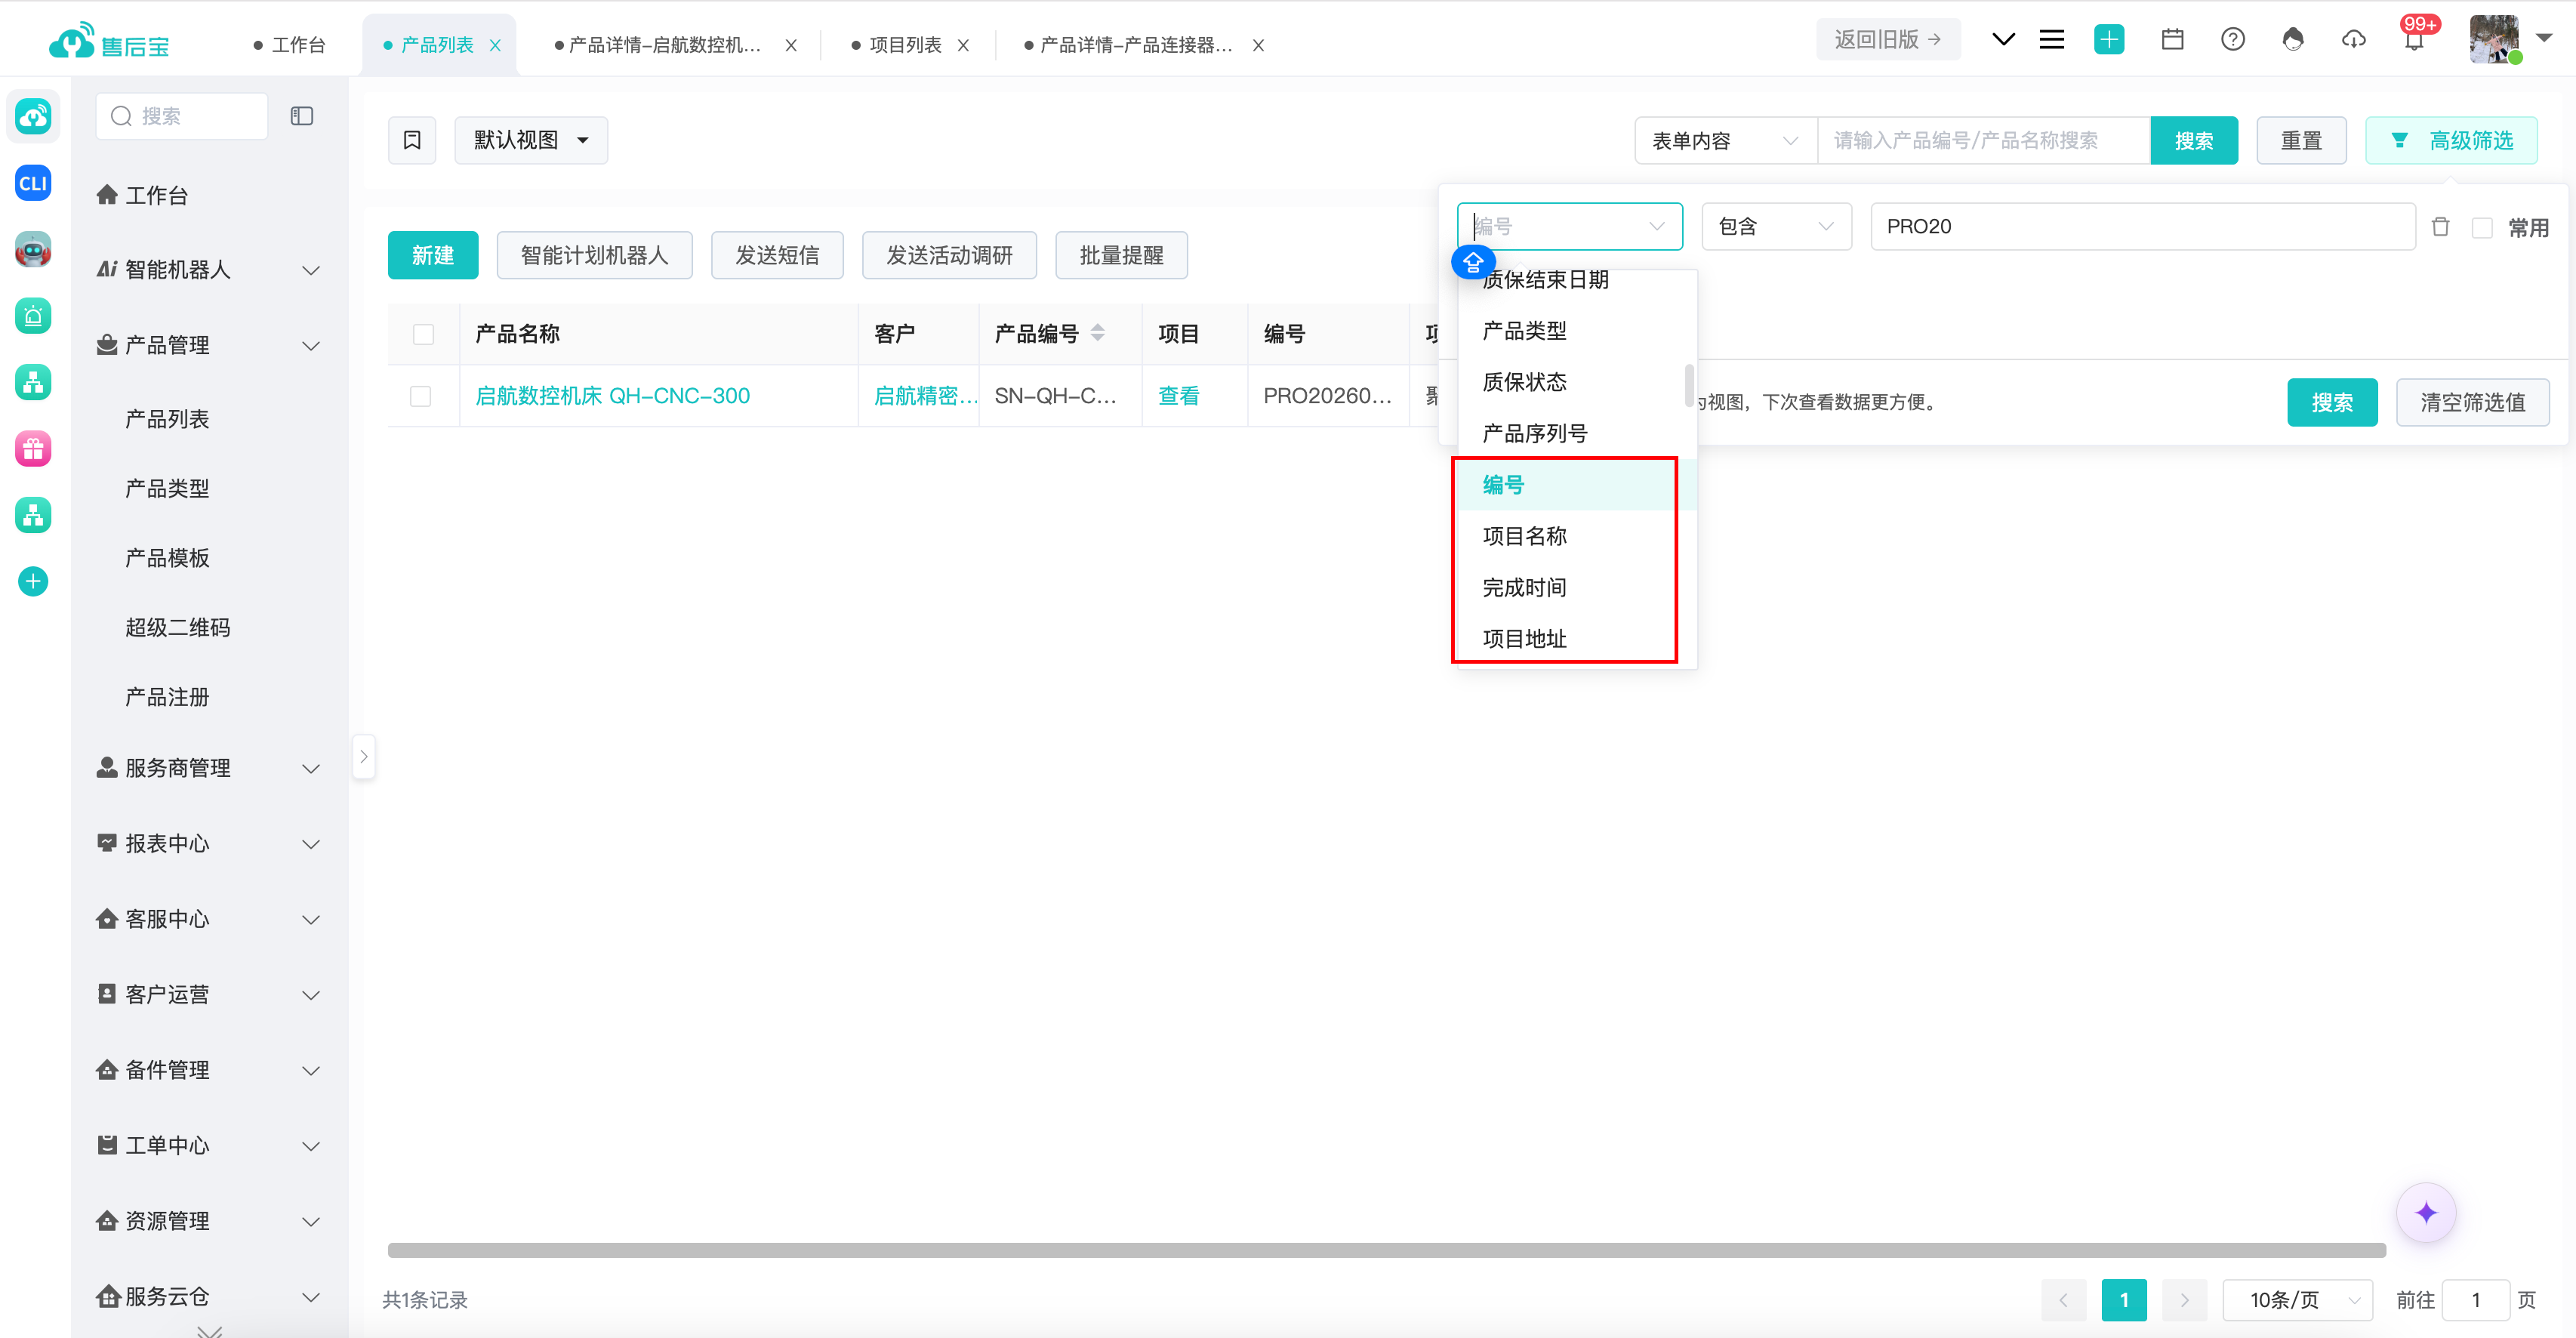Click the green plus quick-create icon
This screenshot has height=1338, width=2576.
[x=2109, y=40]
